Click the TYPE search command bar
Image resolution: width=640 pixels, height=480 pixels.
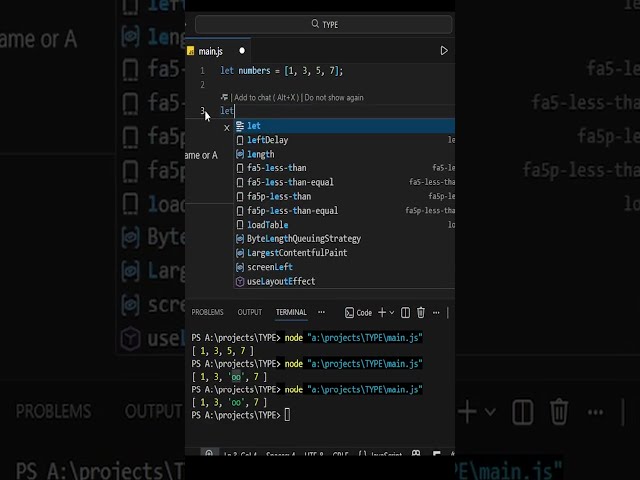[x=324, y=24]
